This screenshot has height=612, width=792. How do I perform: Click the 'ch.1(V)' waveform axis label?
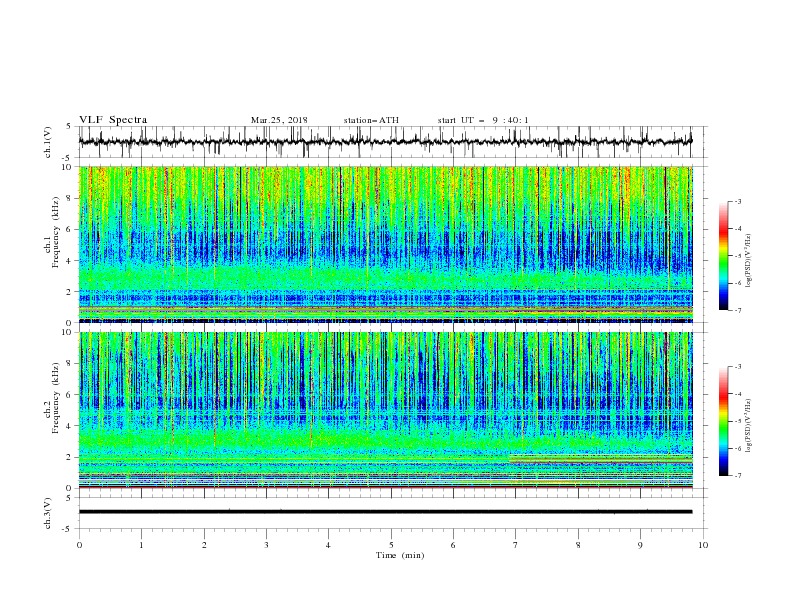tap(48, 142)
